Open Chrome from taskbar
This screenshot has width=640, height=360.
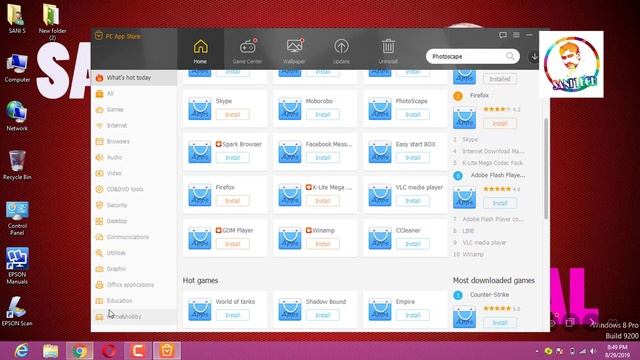coord(80,351)
